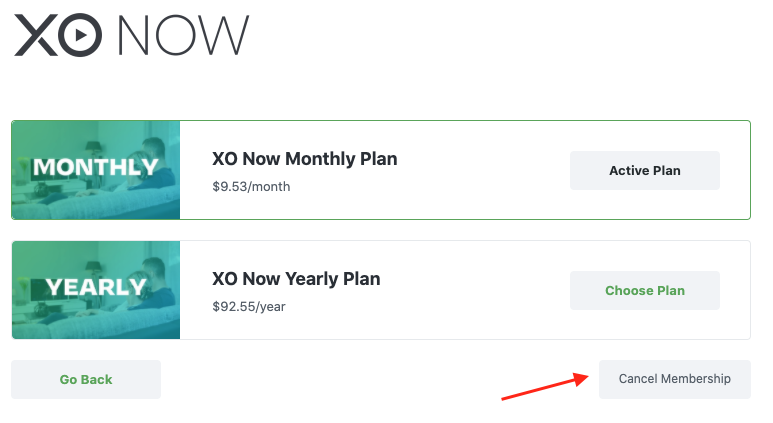Image resolution: width=773 pixels, height=423 pixels.
Task: Click the $92.55/year price text
Action: click(x=248, y=307)
